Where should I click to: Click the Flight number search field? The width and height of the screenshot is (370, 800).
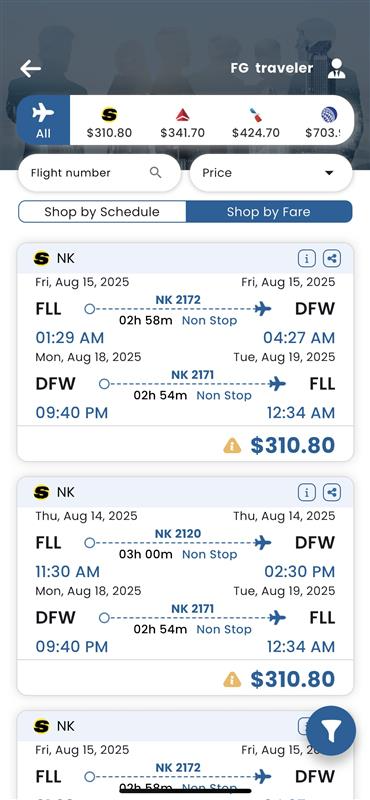point(100,173)
